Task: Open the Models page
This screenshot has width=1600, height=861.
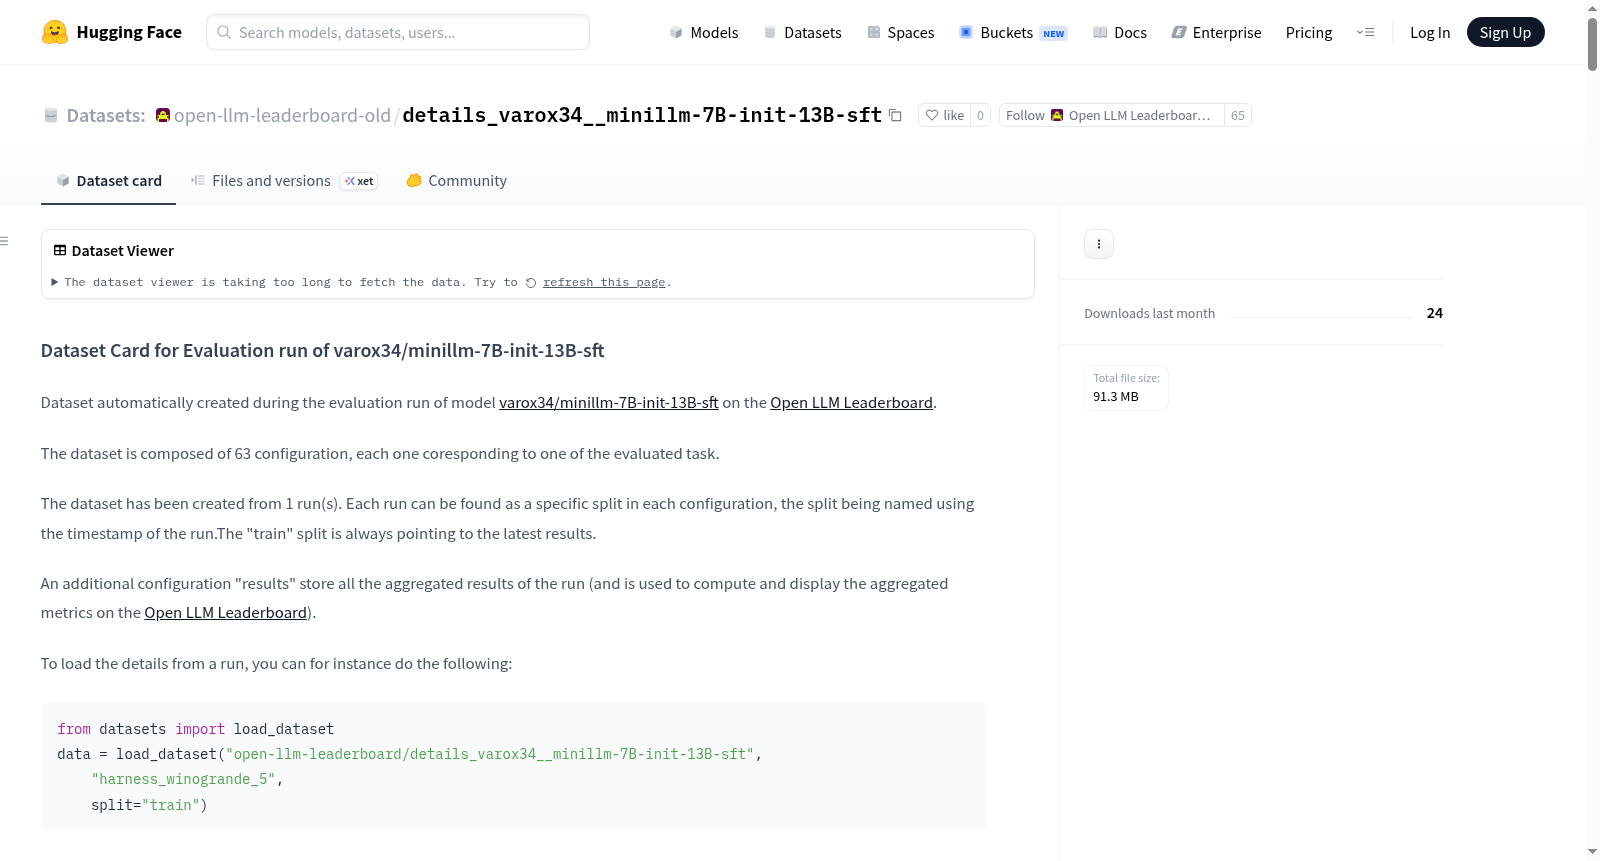Action: click(x=704, y=33)
